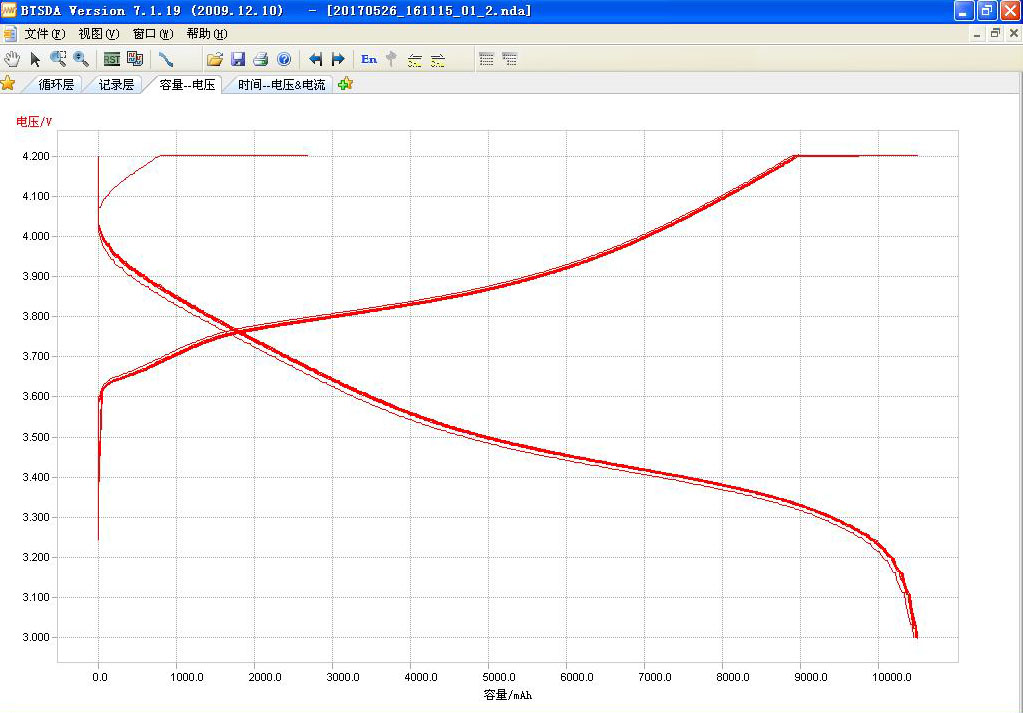The width and height of the screenshot is (1023, 713).
Task: Open the 视图(V) menu
Action: [x=98, y=34]
